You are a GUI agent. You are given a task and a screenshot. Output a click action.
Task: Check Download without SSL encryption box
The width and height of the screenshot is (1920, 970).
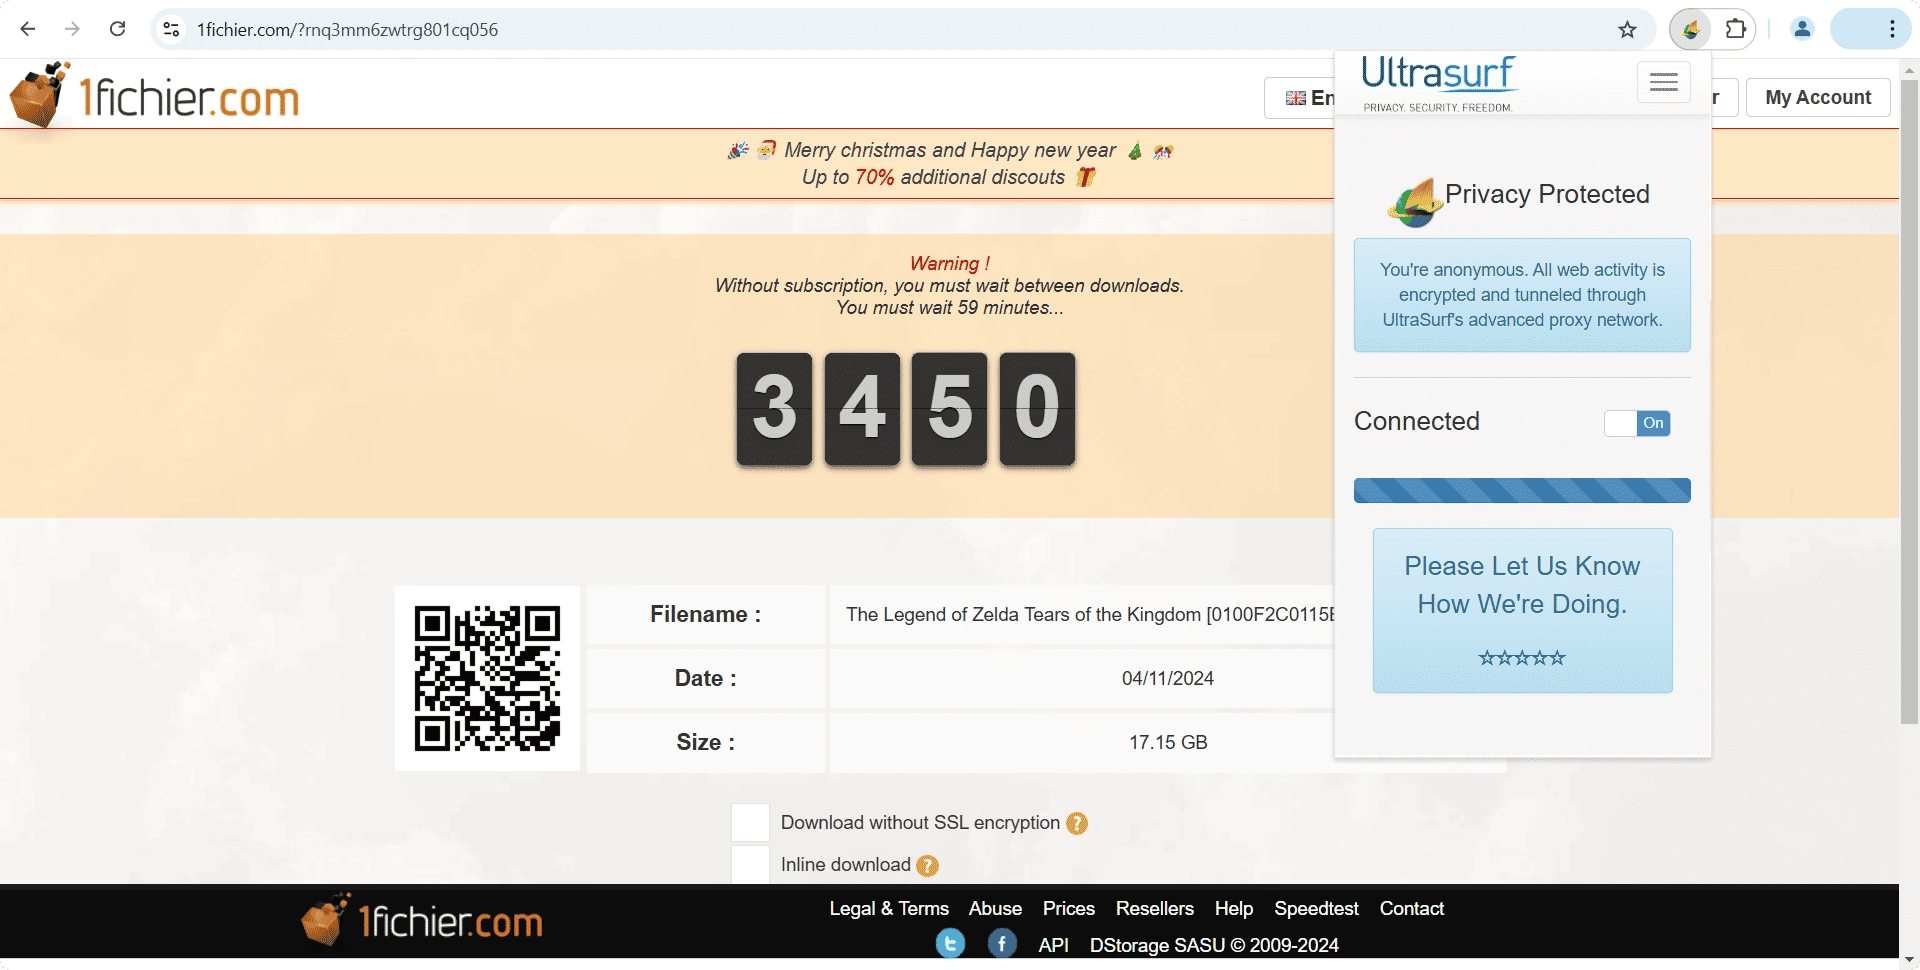(x=750, y=822)
